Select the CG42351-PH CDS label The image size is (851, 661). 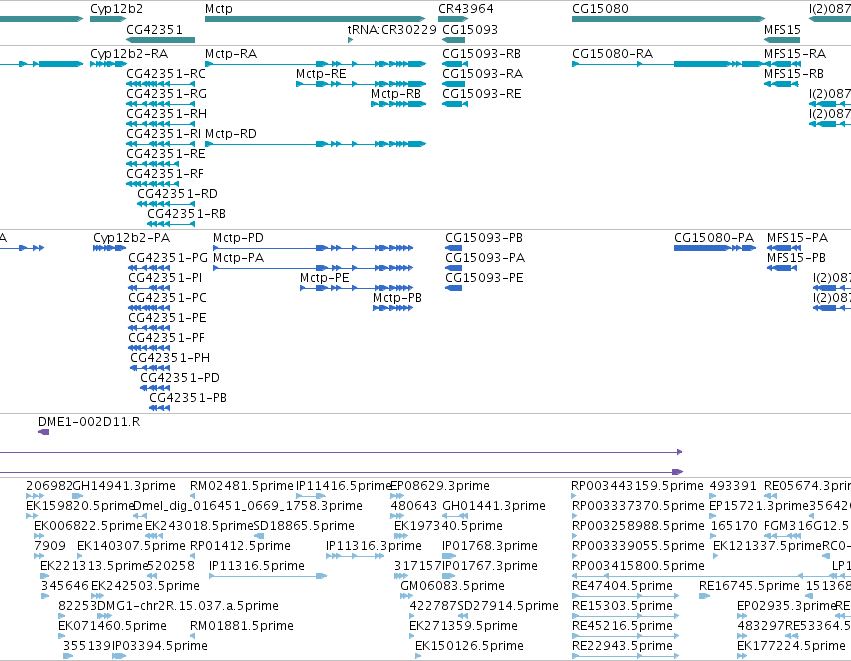tap(170, 358)
